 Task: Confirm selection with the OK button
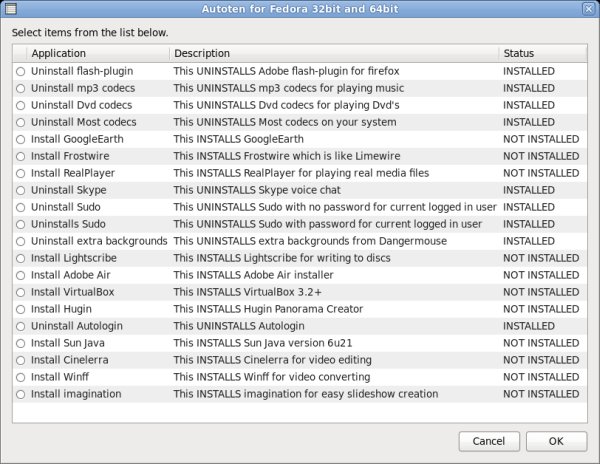pos(556,441)
